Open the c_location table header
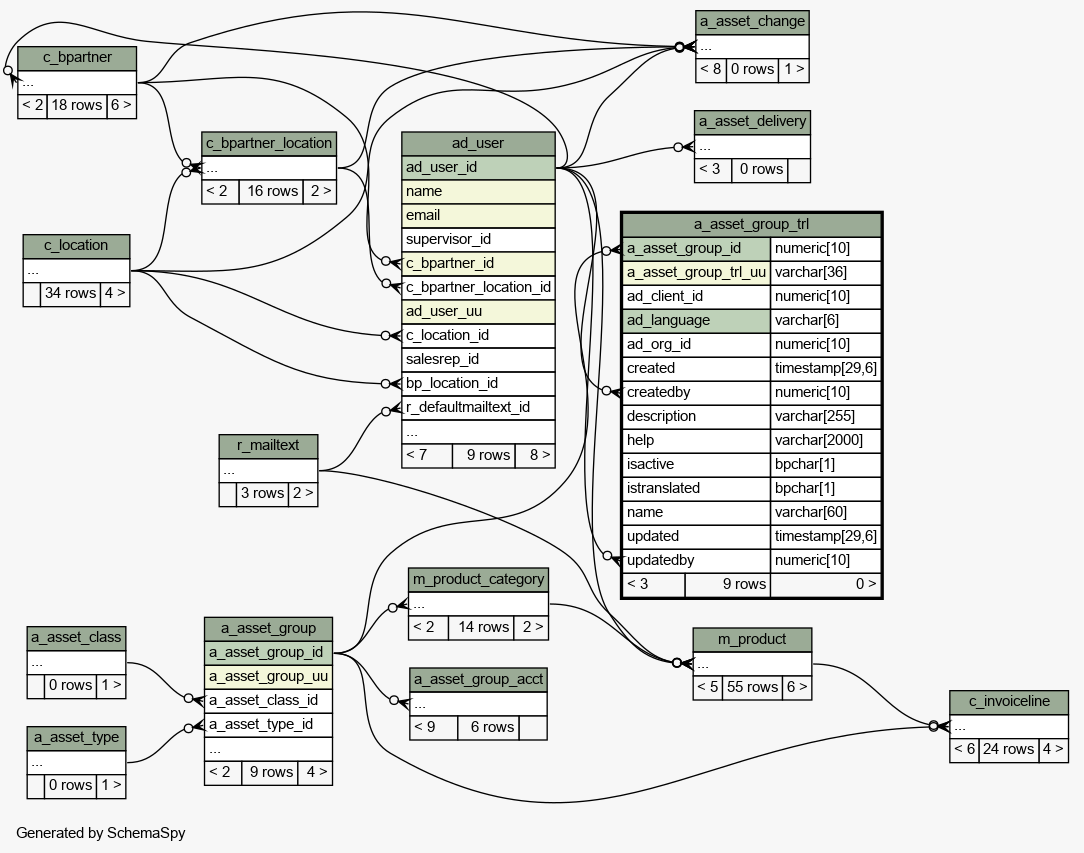The width and height of the screenshot is (1084, 853). [x=76, y=246]
